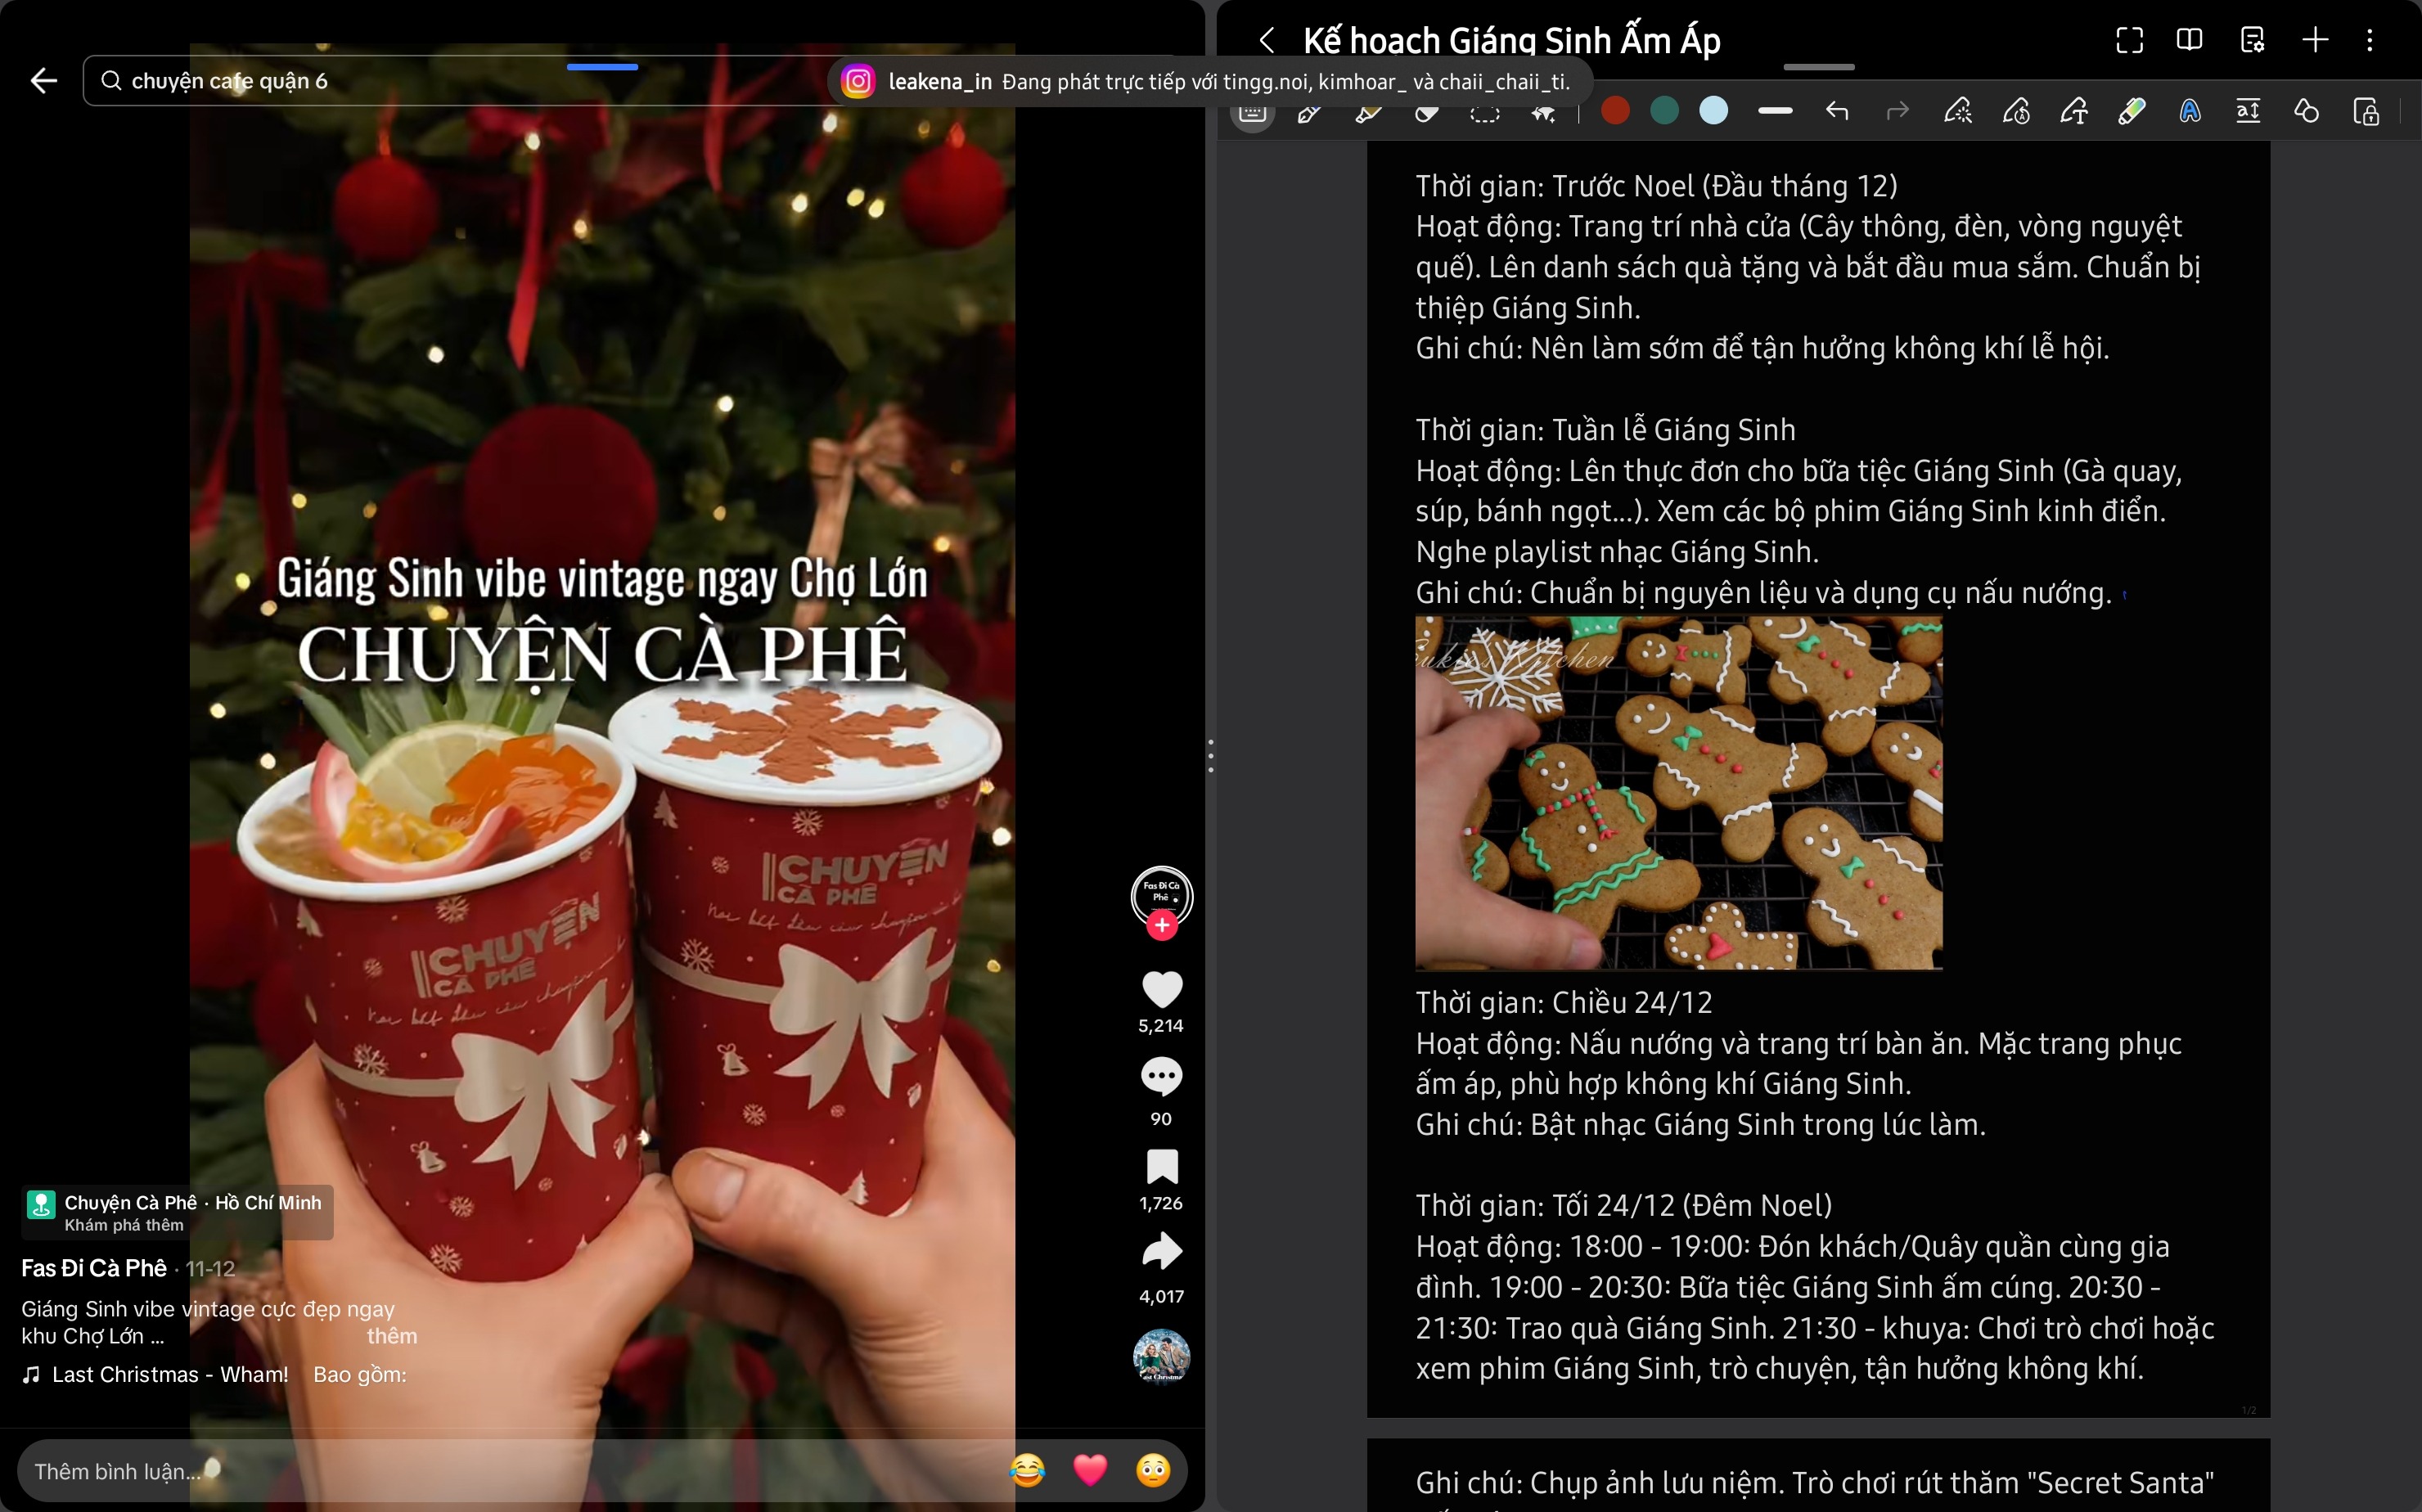This screenshot has width=2422, height=1512.
Task: Expand the caption with 'thêm'
Action: click(391, 1336)
